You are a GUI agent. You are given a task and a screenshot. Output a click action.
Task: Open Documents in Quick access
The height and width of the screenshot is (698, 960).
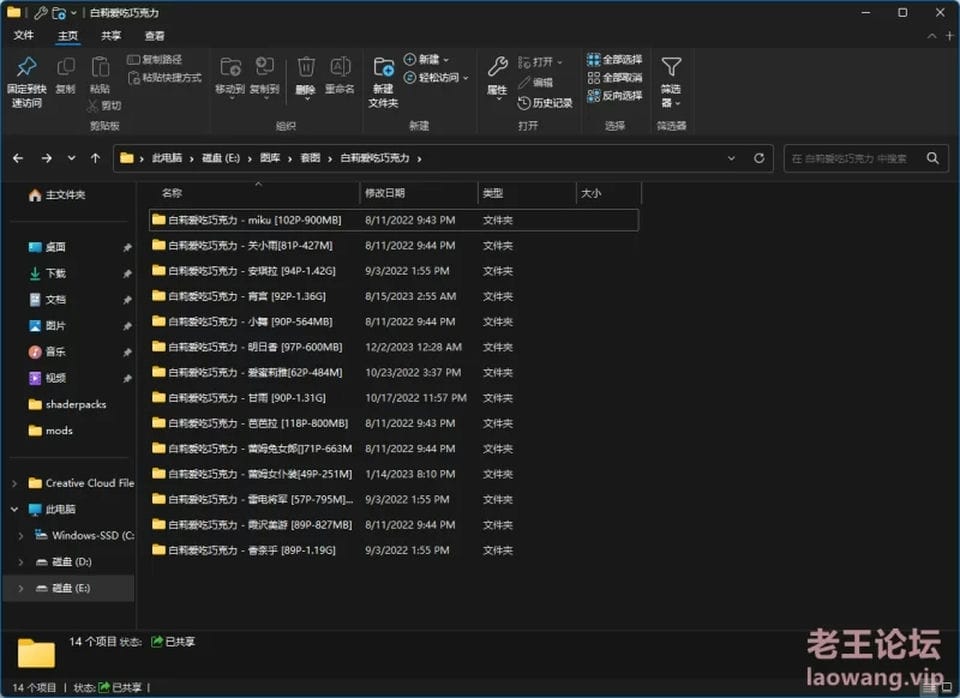coord(47,299)
